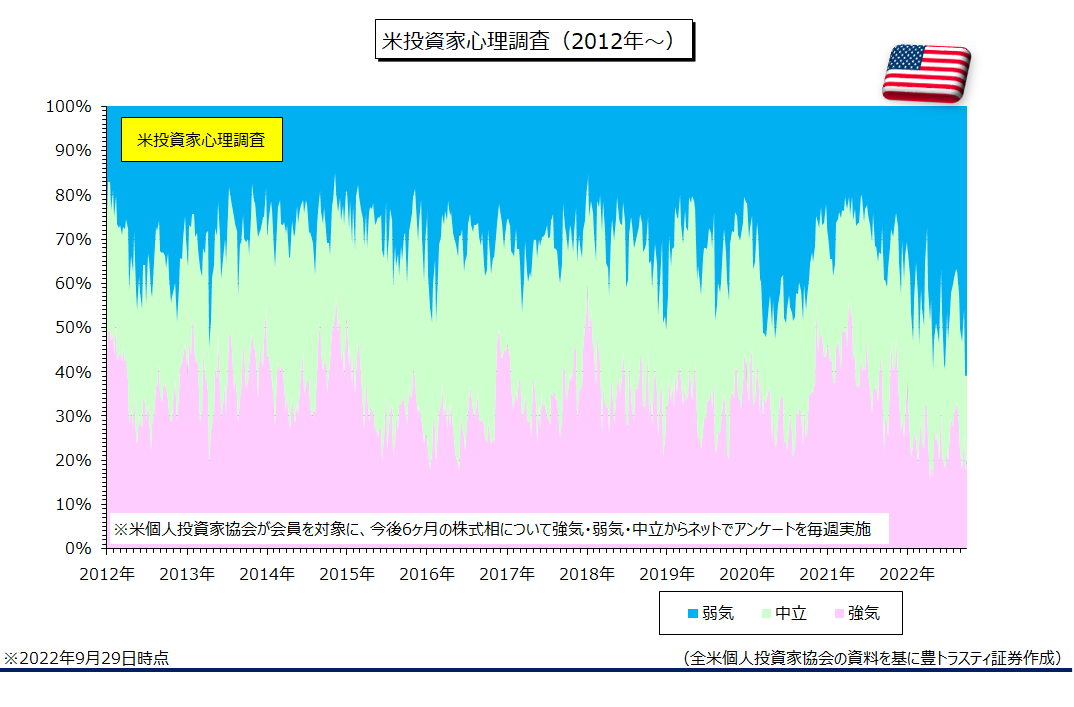Click the US flag icon
This screenshot has height=707, width=1074.
pyautogui.click(x=926, y=73)
